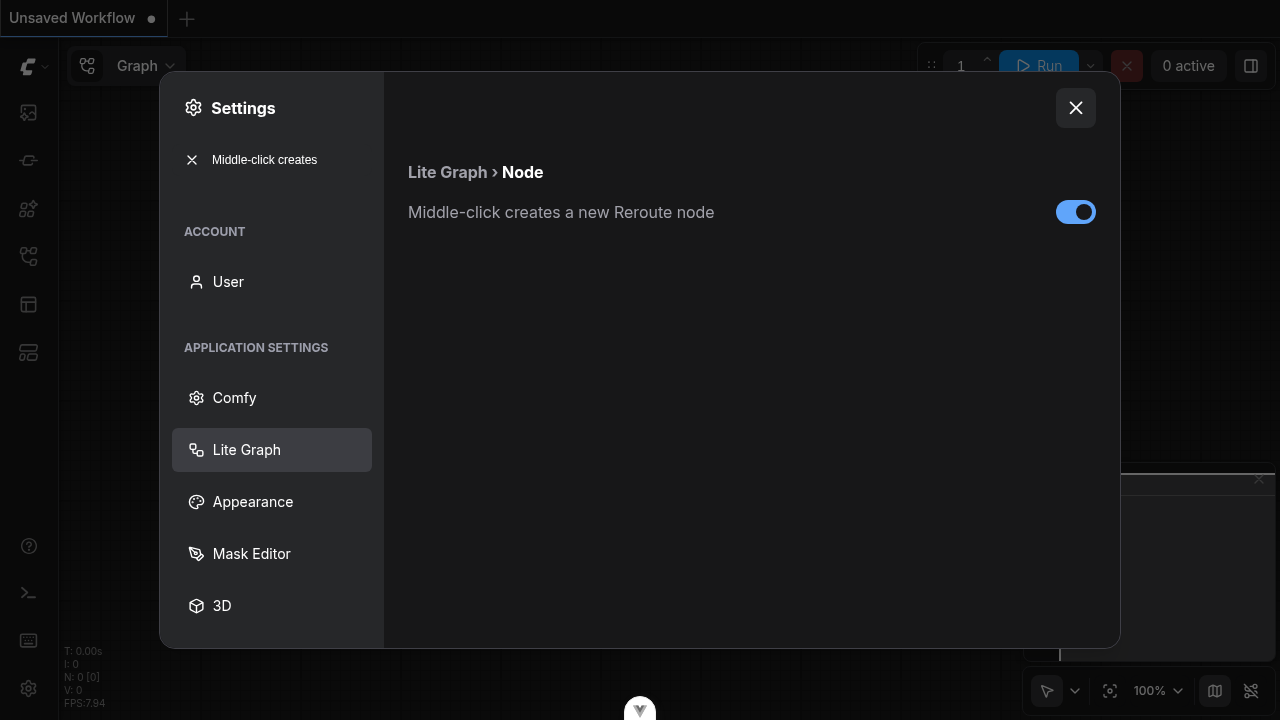
Task: Open the keyboard shortcuts panel icon
Action: pos(28,641)
